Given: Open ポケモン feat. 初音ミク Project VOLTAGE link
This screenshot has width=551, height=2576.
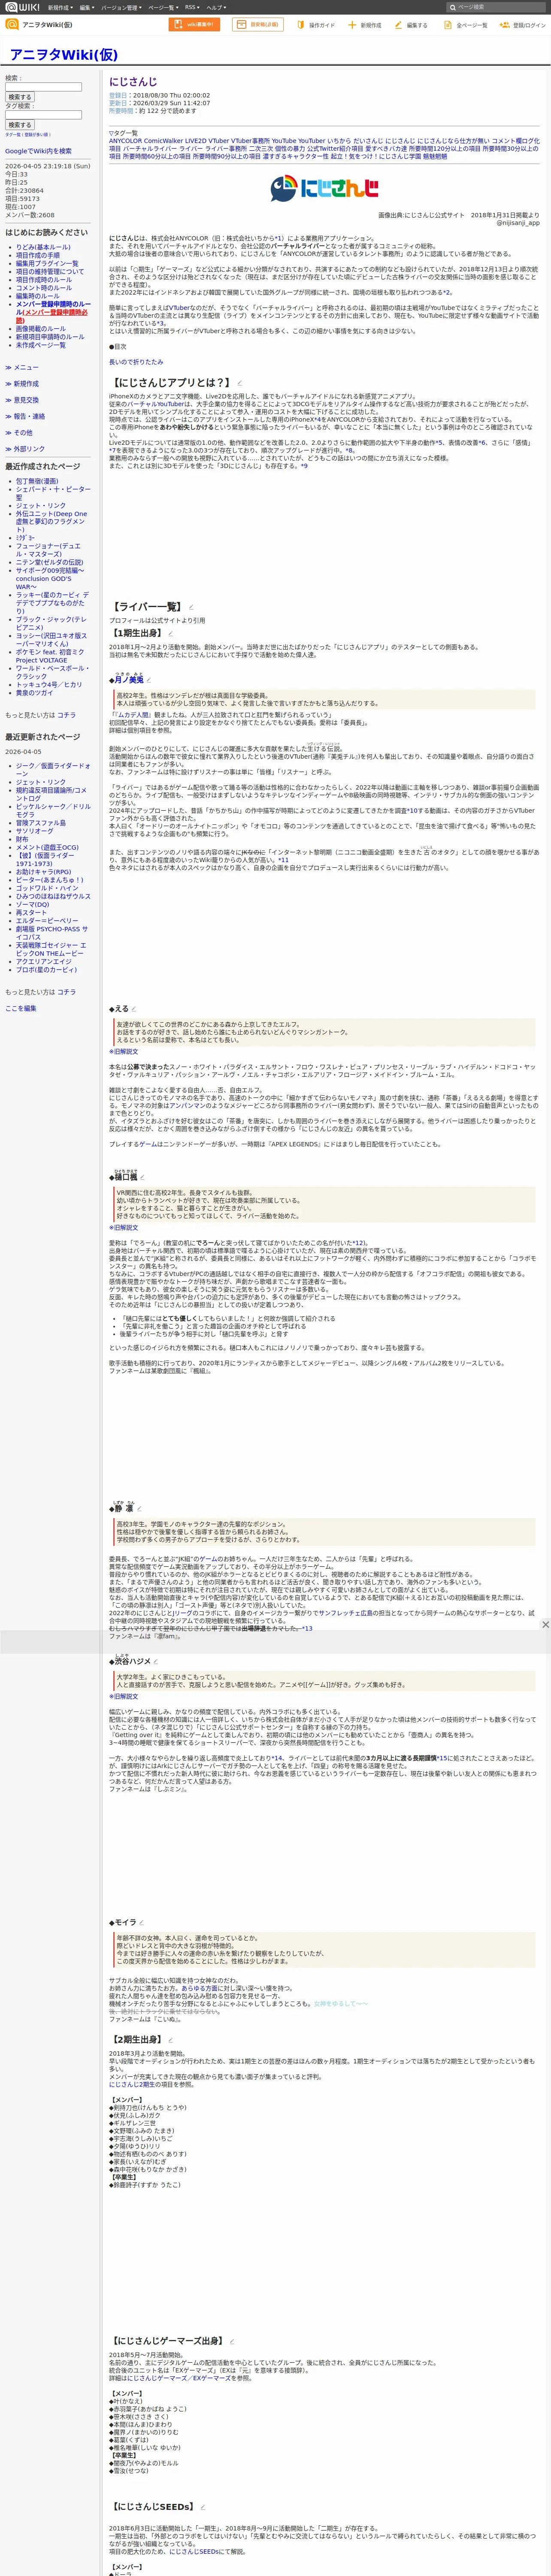Looking at the screenshot, I should point(51,656).
